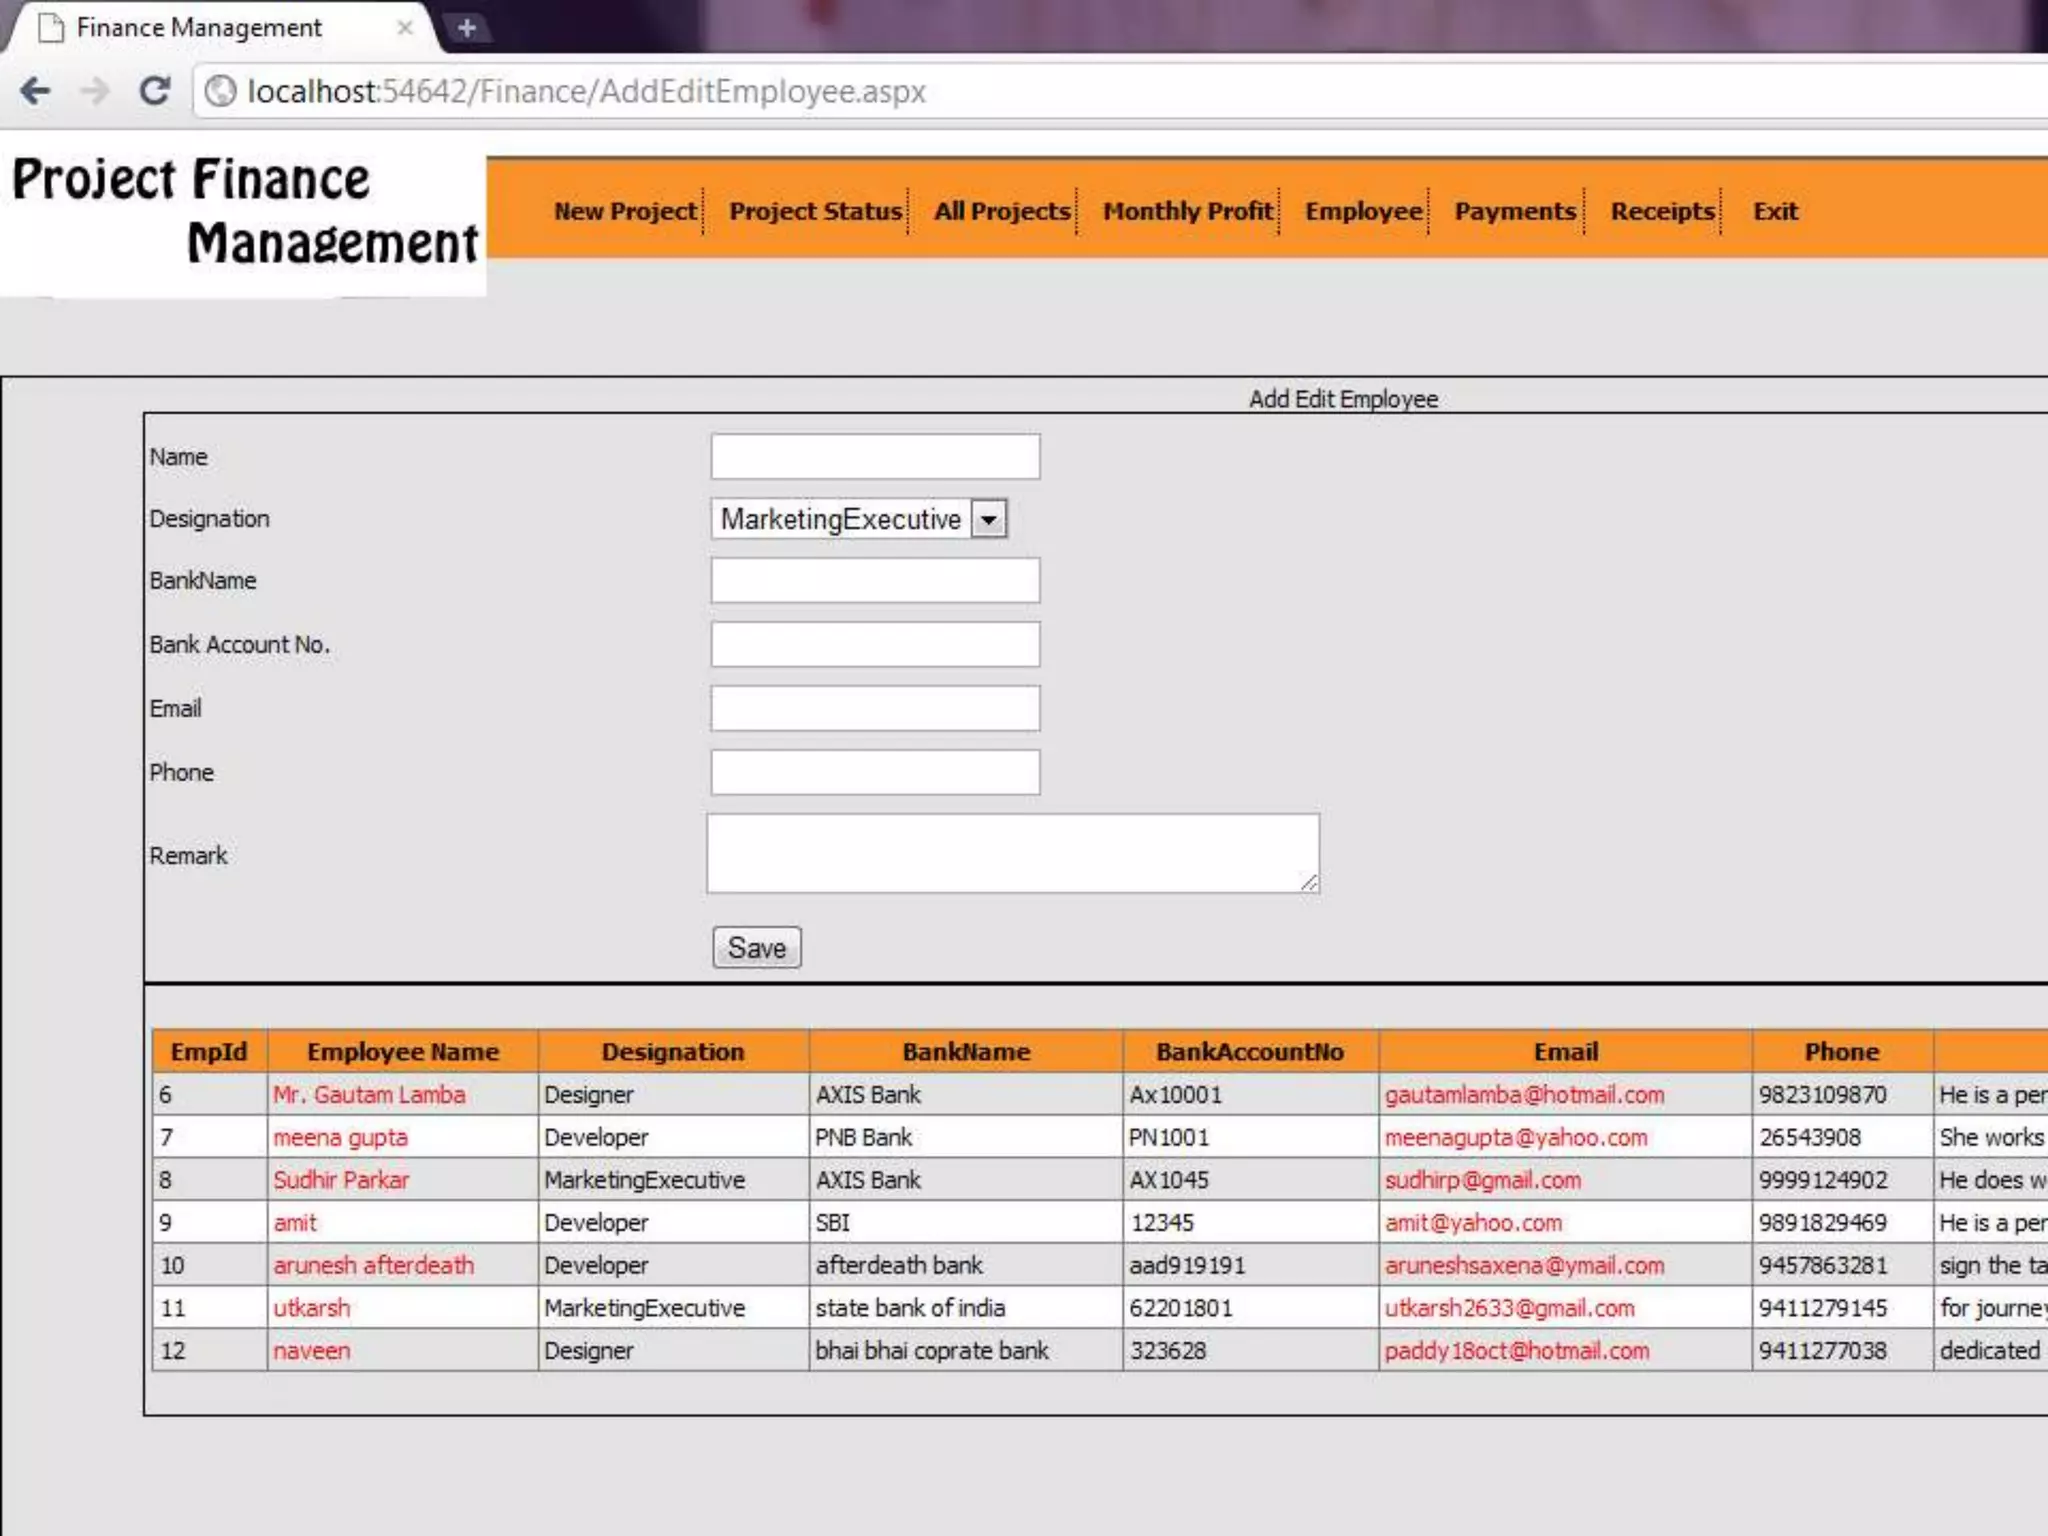Focus the Bank Account No. field
The height and width of the screenshot is (1536, 2048).
(875, 645)
